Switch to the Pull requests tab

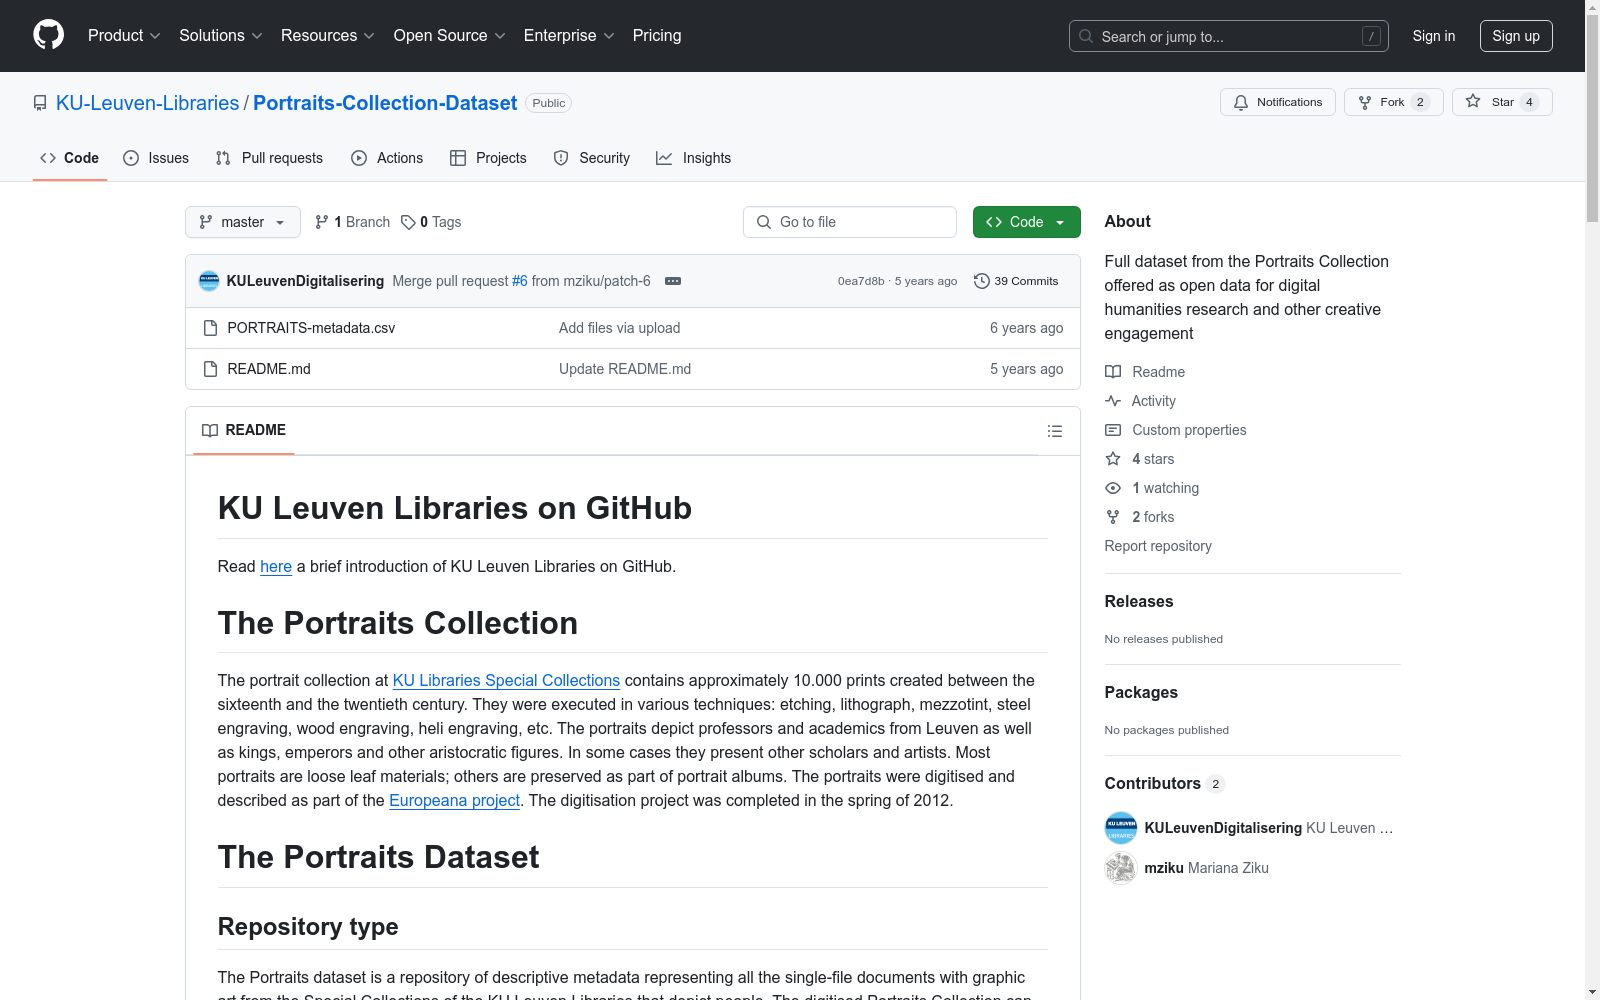pos(269,158)
